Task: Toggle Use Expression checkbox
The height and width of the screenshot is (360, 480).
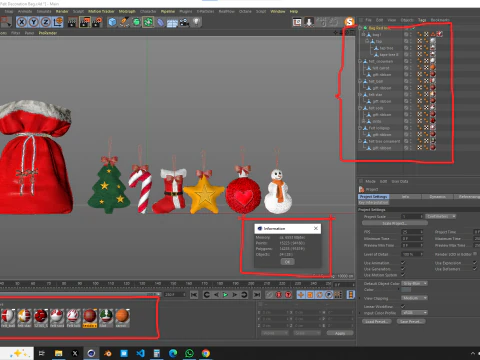Action: tap(475, 263)
